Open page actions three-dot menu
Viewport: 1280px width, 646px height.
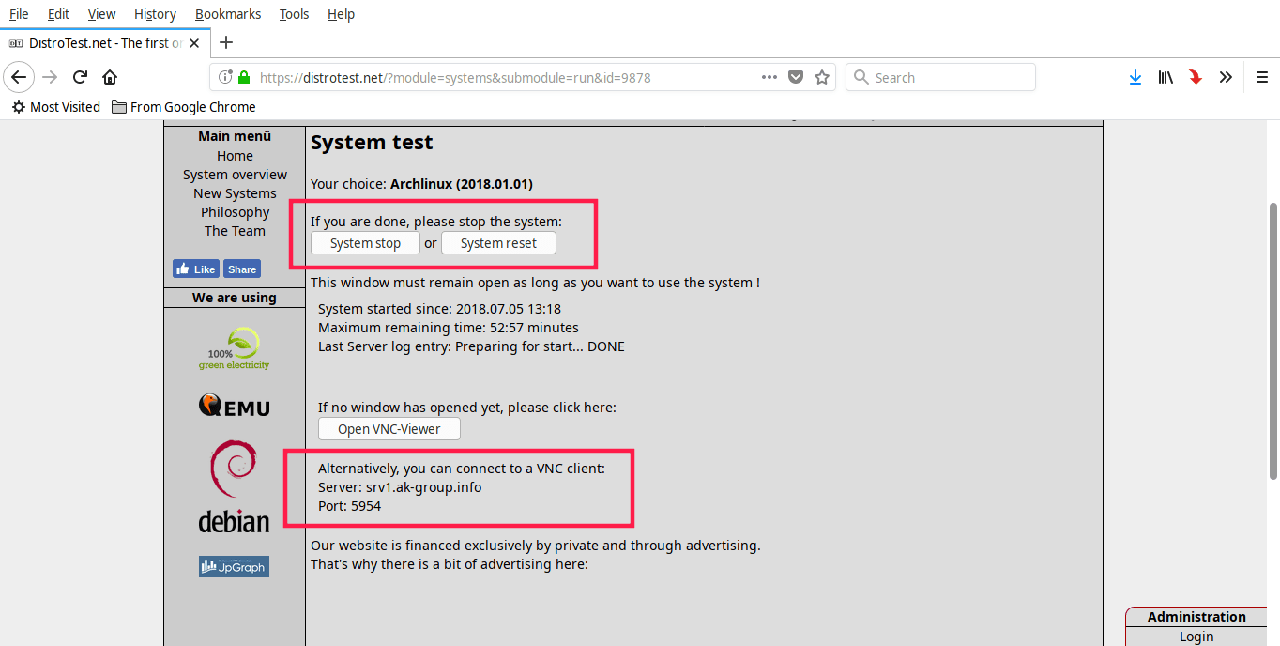point(769,78)
